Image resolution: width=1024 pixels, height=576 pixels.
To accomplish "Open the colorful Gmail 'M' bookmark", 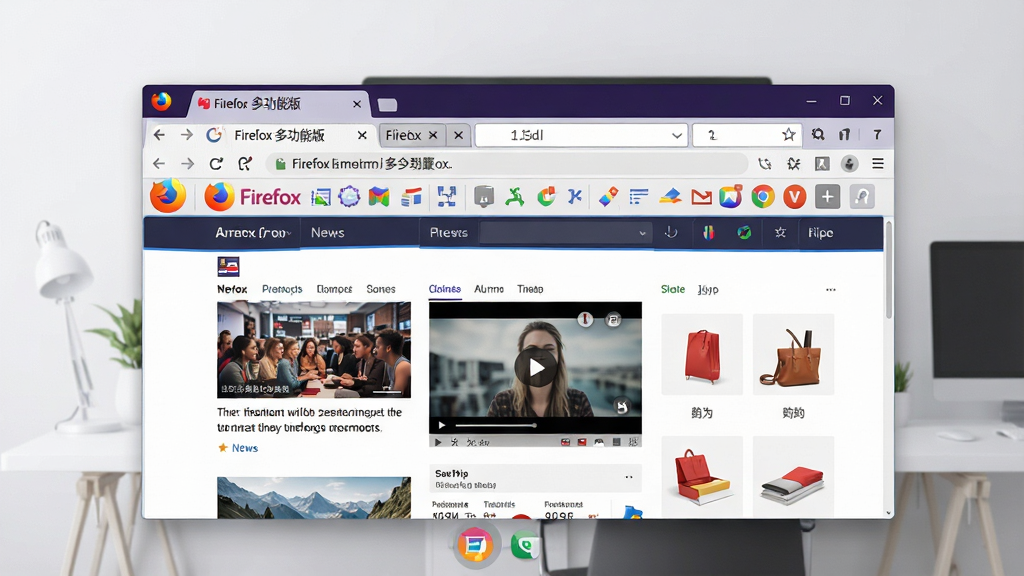I will point(379,197).
